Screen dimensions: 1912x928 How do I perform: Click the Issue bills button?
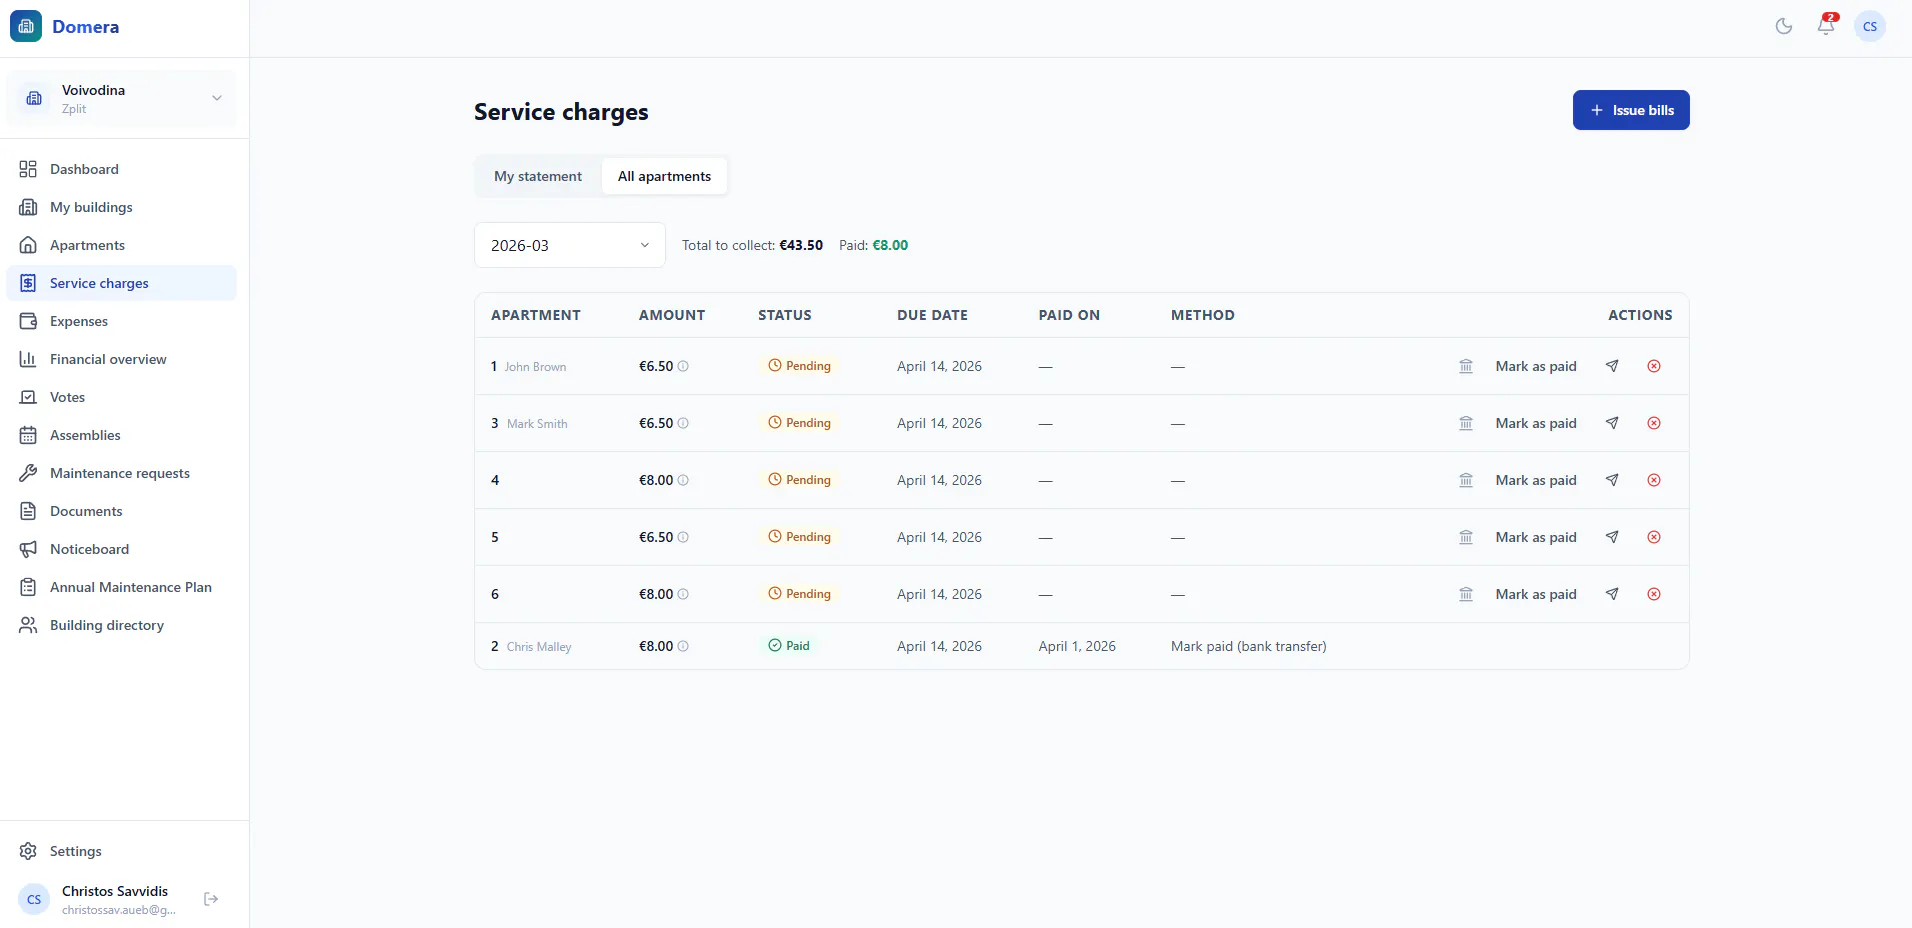1631,110
